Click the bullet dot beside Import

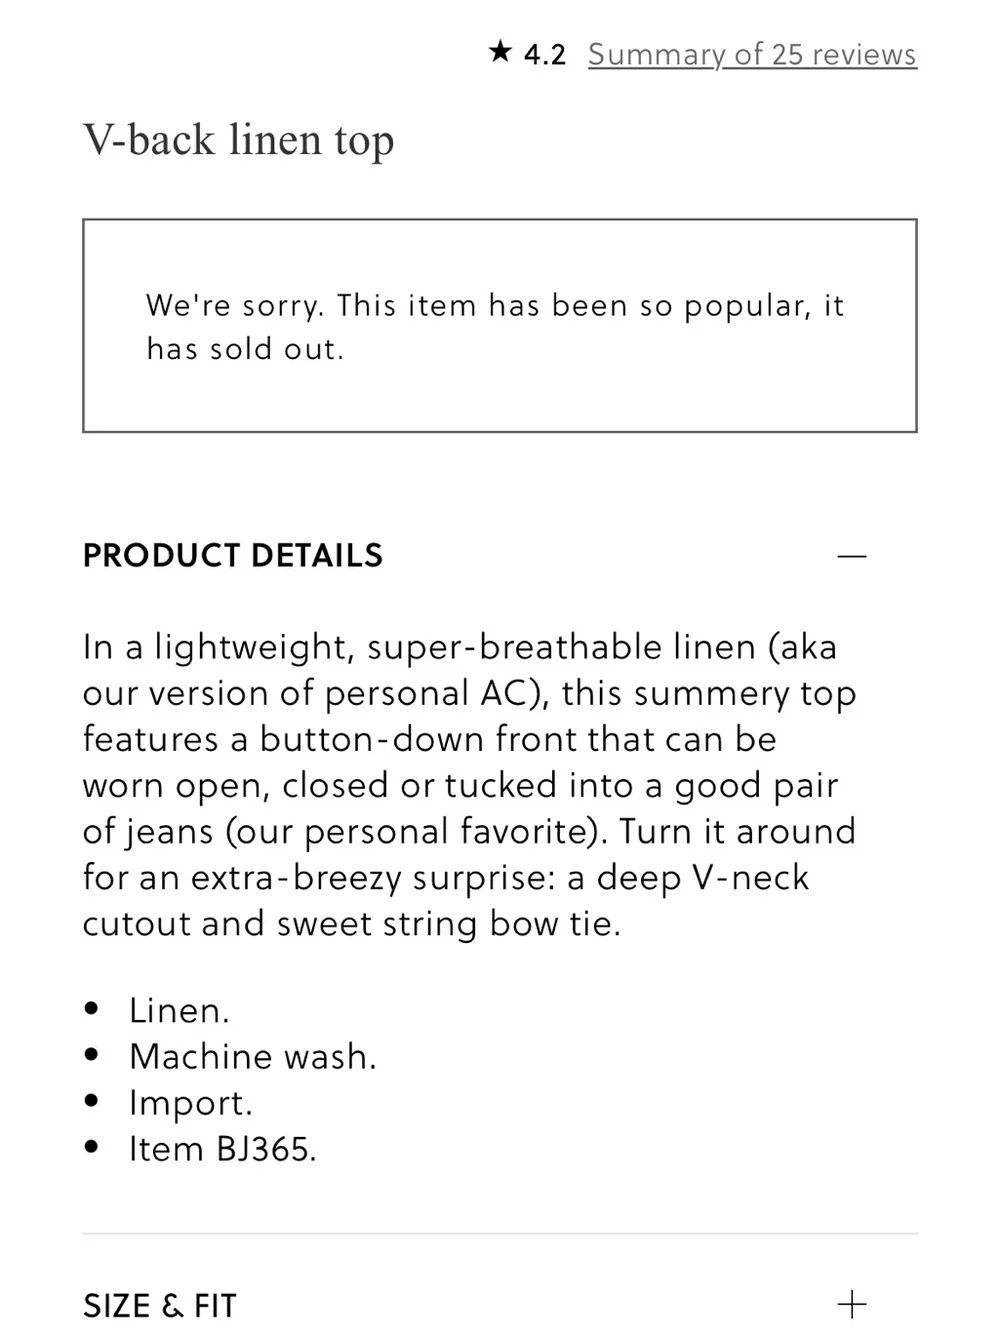[92, 1100]
